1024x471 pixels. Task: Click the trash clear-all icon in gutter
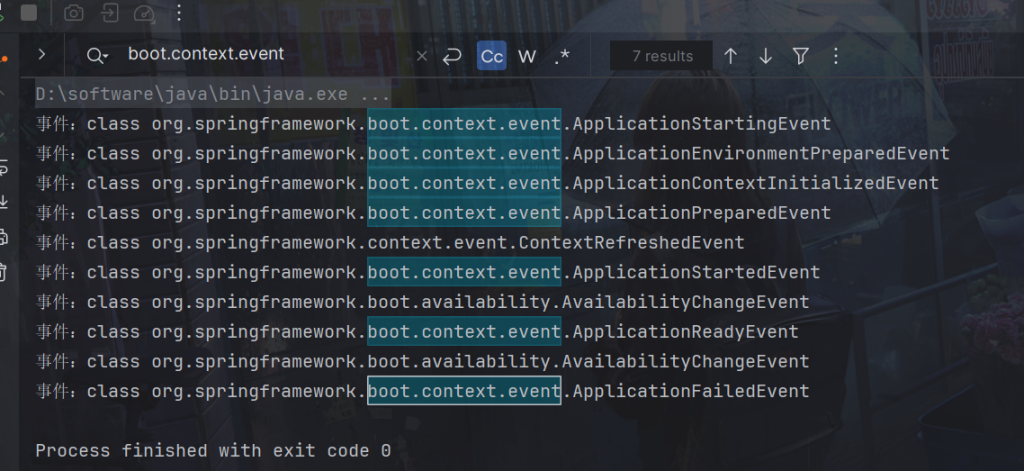4,271
